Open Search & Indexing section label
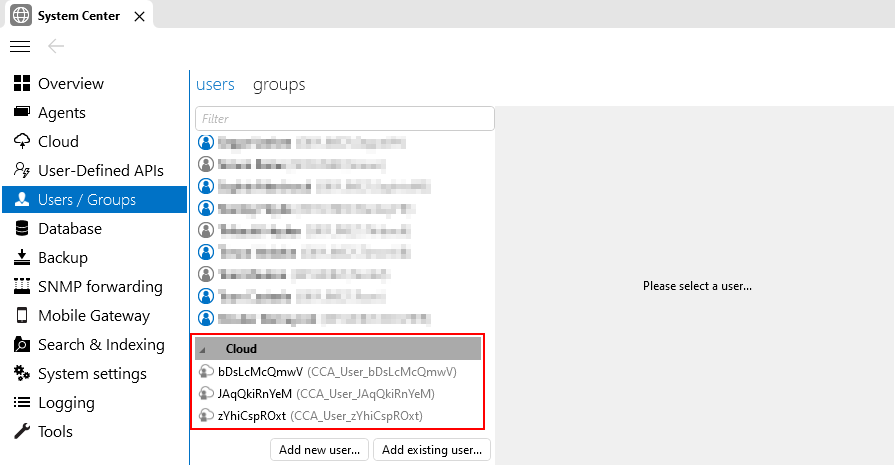Image resolution: width=895 pixels, height=466 pixels. click(101, 345)
